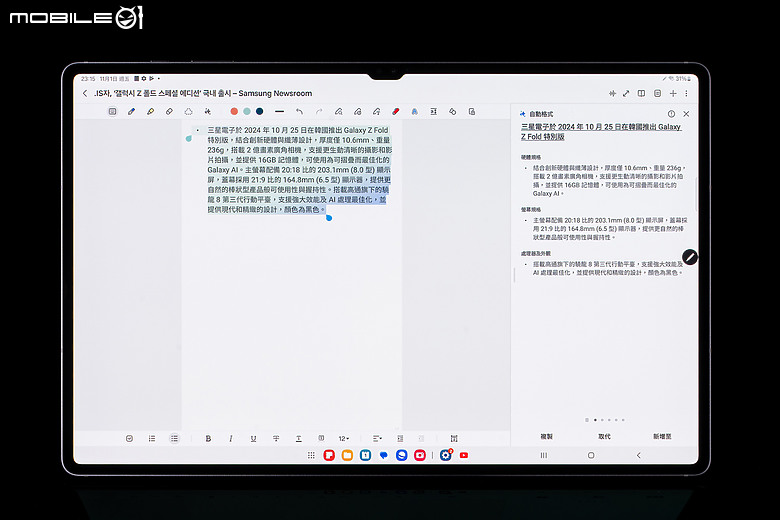Show info for the 自動格式 panel

pyautogui.click(x=671, y=114)
